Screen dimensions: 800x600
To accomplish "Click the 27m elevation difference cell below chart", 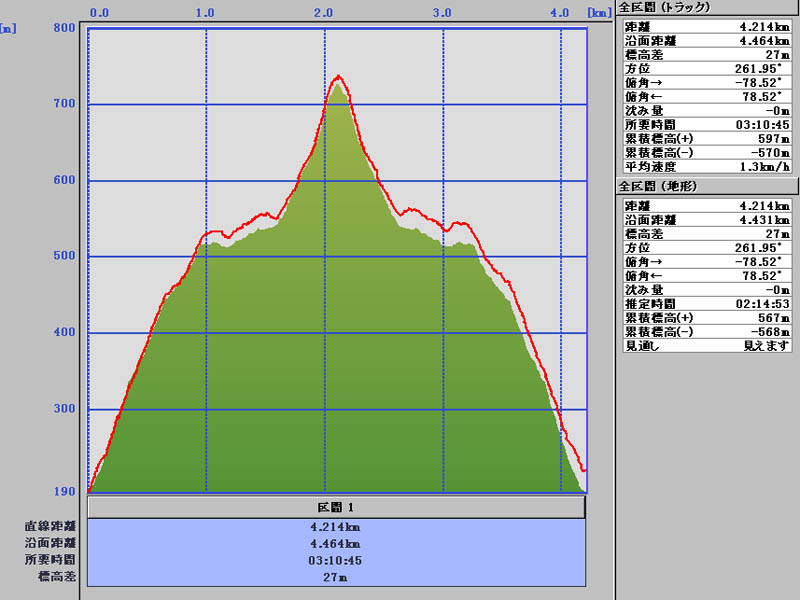I will click(336, 577).
